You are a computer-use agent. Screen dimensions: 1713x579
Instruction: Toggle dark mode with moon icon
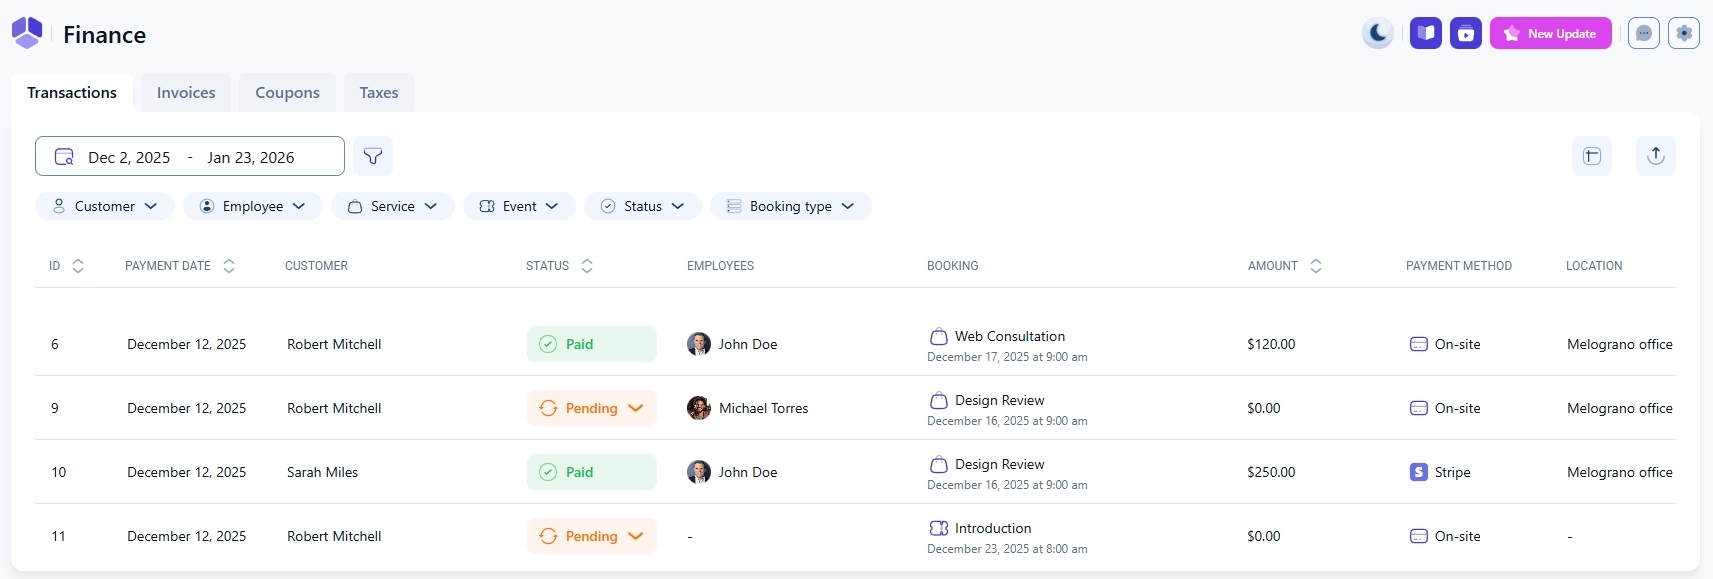[x=1377, y=34]
